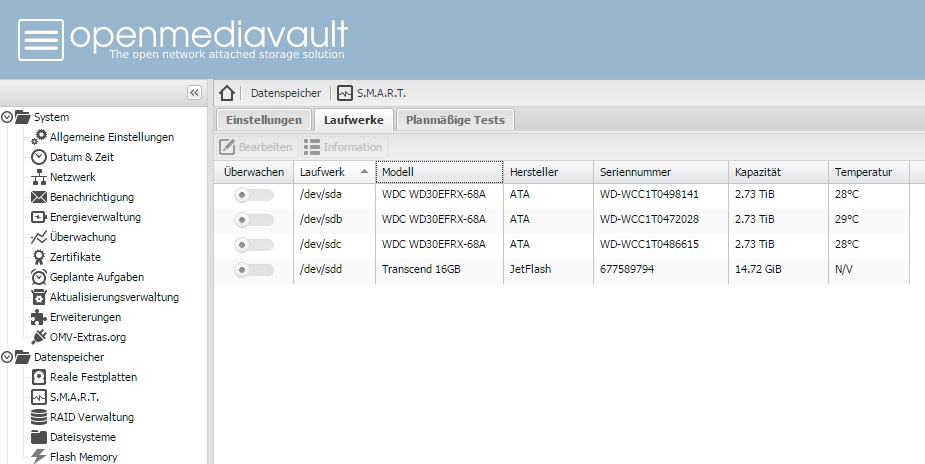Open the S.M.A.R.T. breadcrumb label
This screenshot has height=464, width=925.
click(x=381, y=93)
